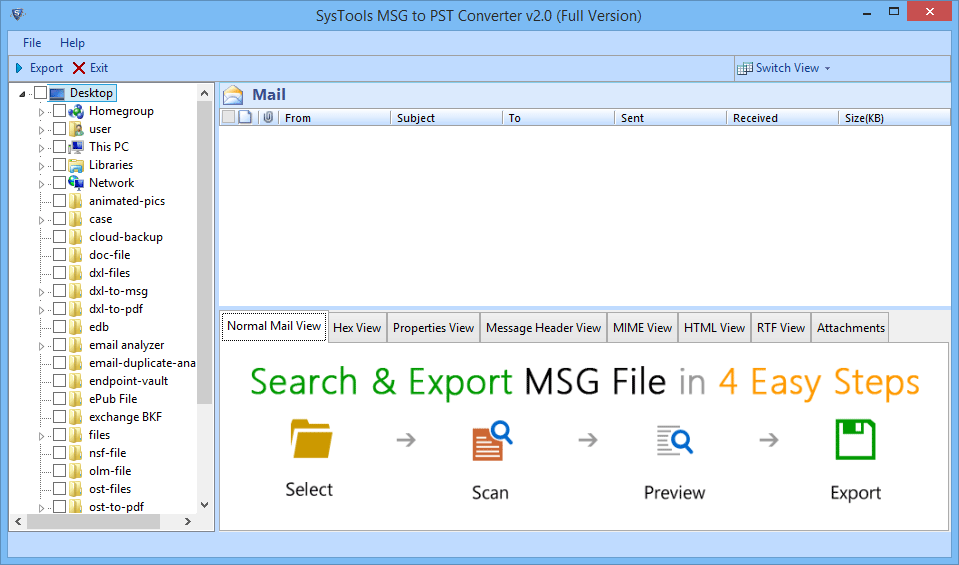Tick the checkbox beside This PC
This screenshot has height=565, width=959.
coord(59,147)
